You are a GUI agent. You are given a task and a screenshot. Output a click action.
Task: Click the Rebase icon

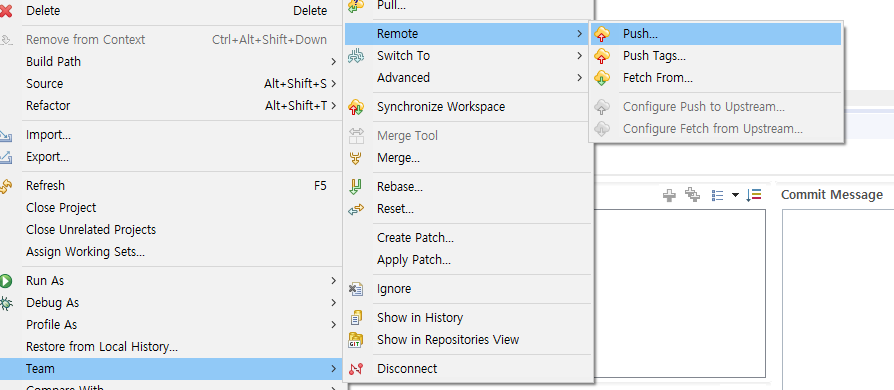tap(356, 187)
